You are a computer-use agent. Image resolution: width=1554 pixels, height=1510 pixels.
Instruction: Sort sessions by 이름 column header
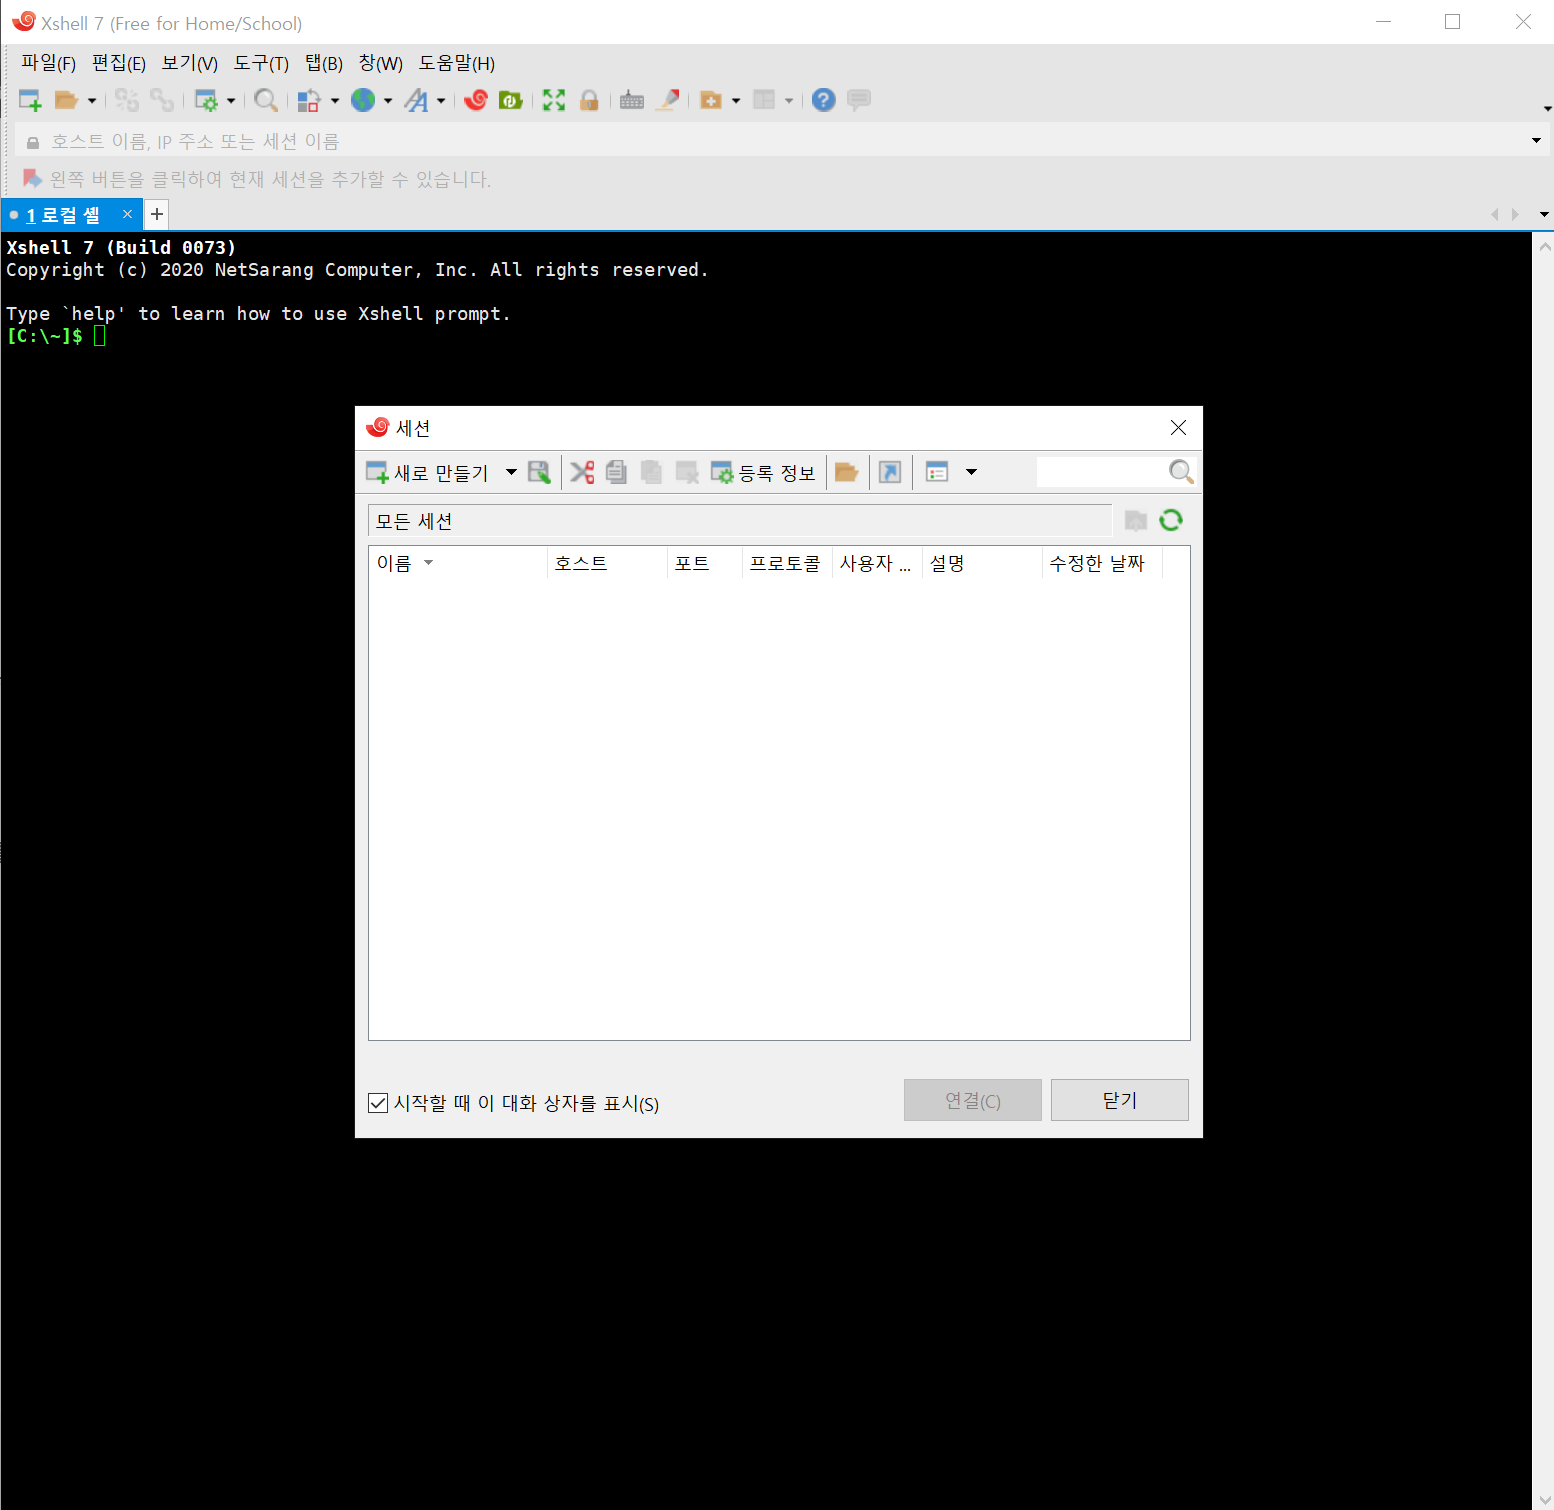[x=458, y=563]
